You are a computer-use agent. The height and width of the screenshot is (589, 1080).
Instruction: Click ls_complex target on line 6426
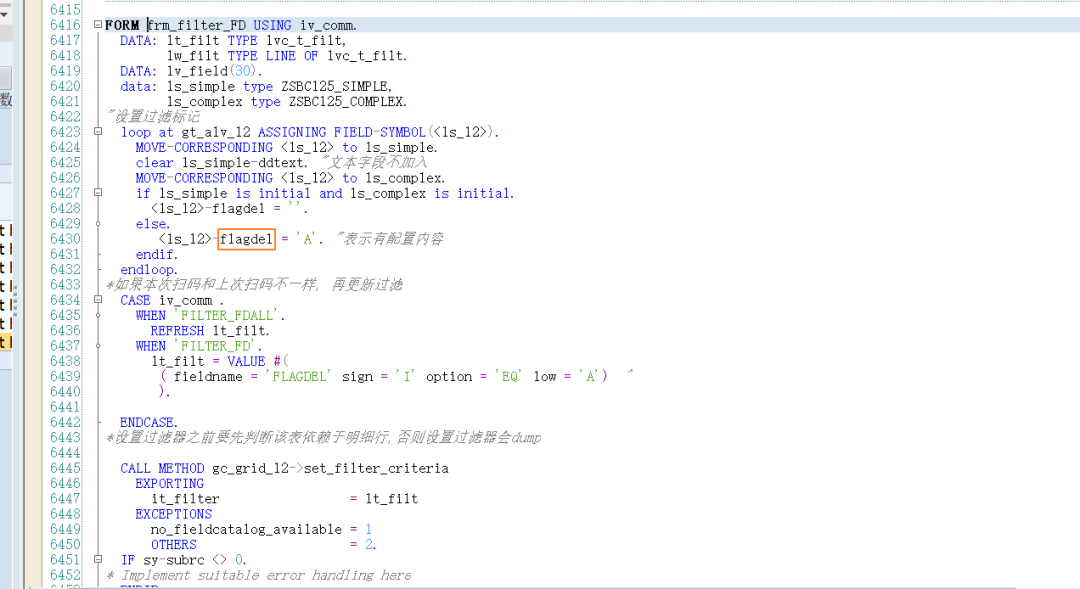tap(405, 178)
